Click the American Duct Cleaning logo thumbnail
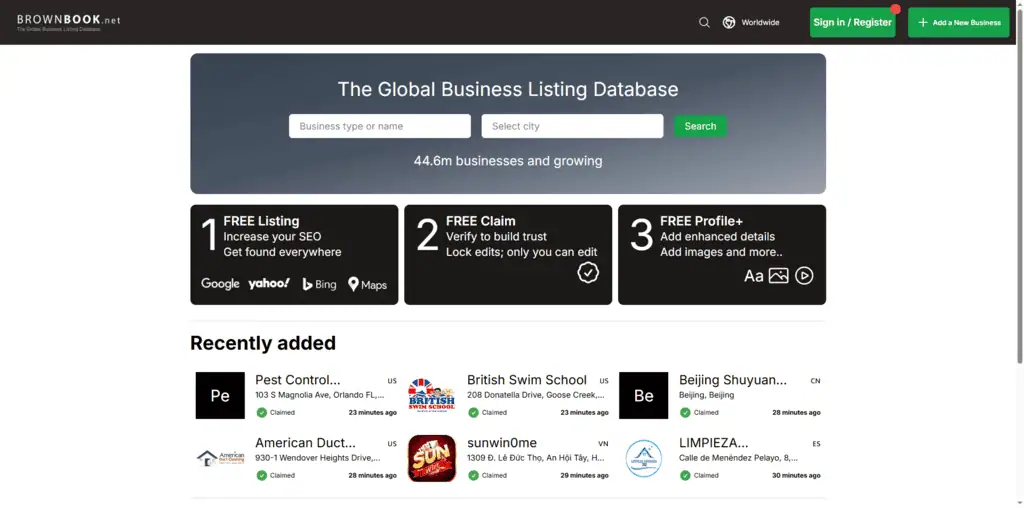1024x508 pixels. tap(220, 458)
